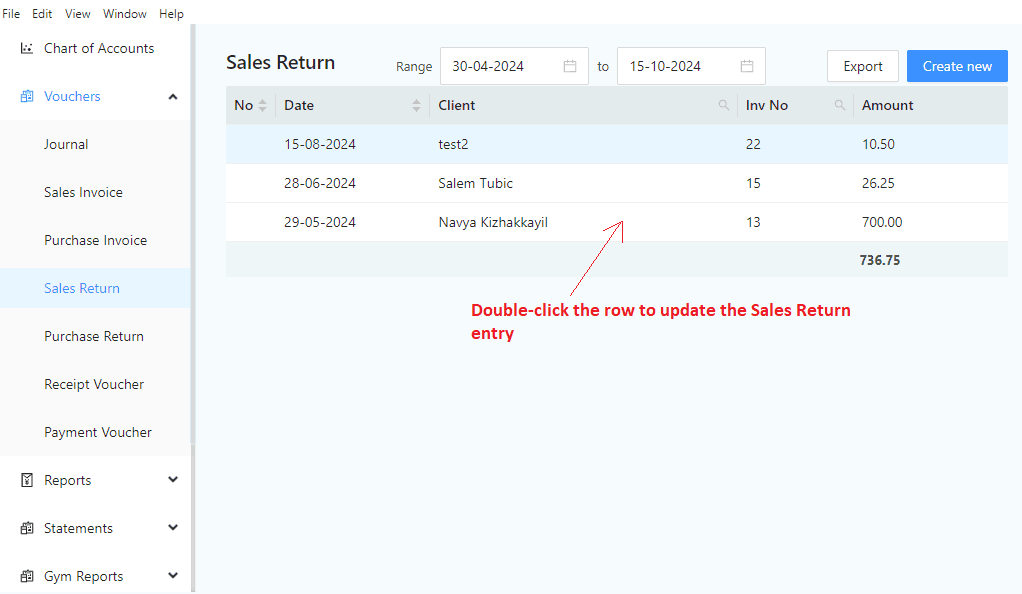This screenshot has width=1022, height=594.
Task: Expand the Reports menu section
Action: pos(173,480)
